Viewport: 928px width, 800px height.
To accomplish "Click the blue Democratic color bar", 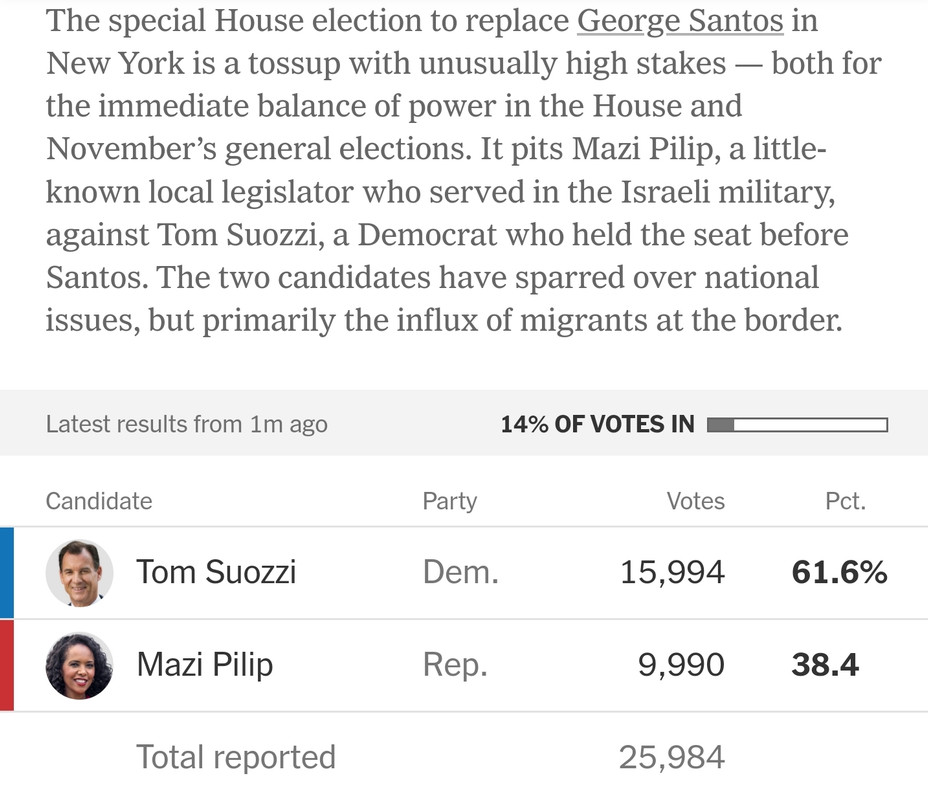I will point(7,573).
